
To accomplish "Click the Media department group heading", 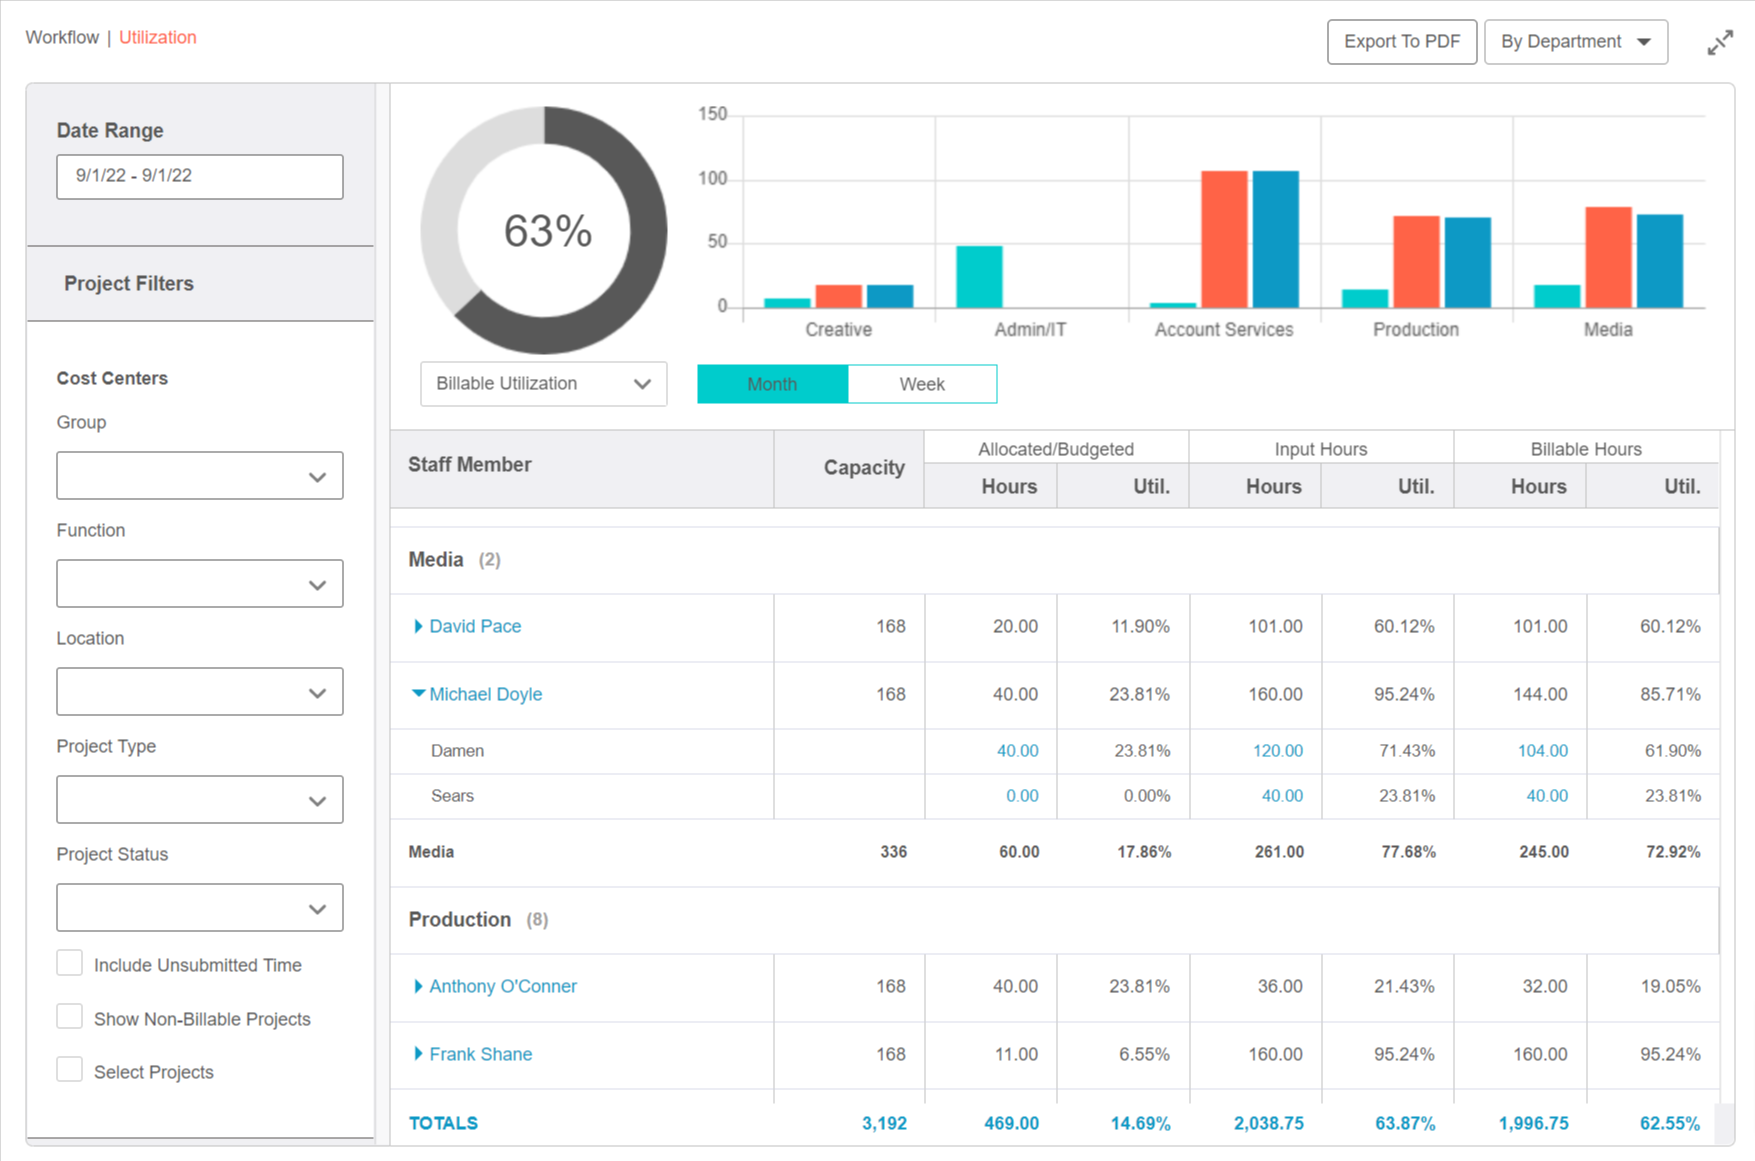I will pyautogui.click(x=436, y=560).
